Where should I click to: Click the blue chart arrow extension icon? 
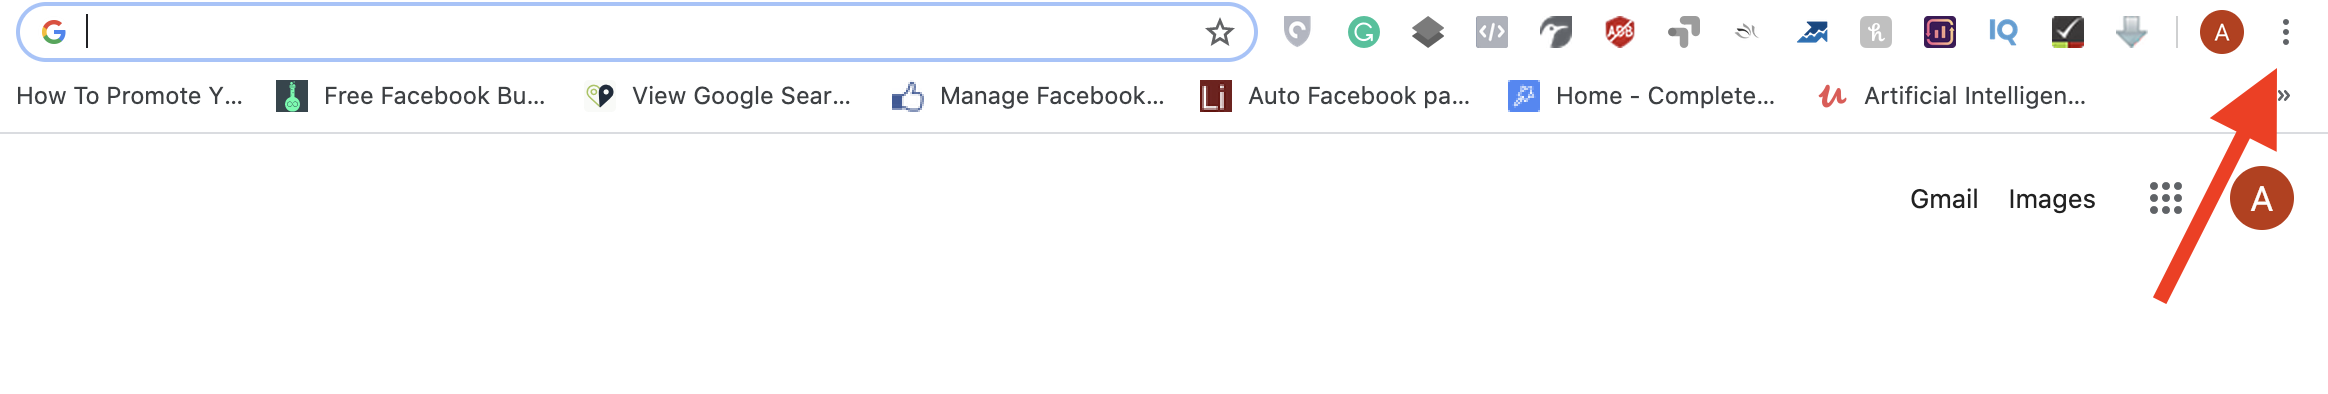[1811, 33]
